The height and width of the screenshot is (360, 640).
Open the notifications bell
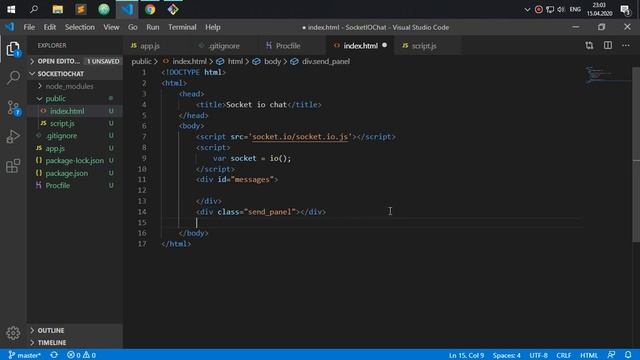tap(628, 355)
